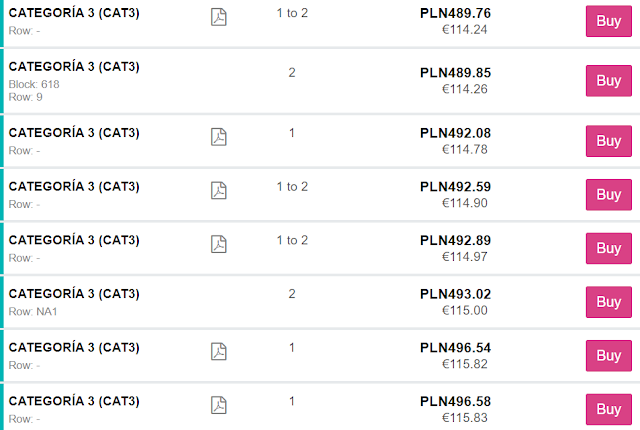Click the PDF icon on the PLN496.54 listing

point(219,351)
